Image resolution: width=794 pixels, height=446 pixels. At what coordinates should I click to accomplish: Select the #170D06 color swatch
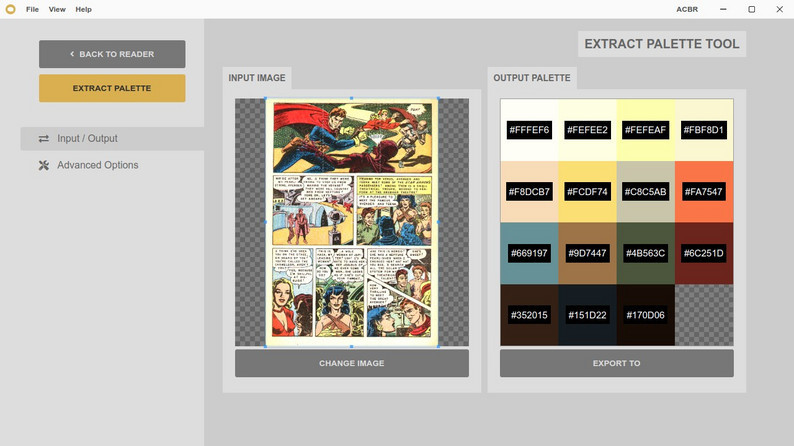646,315
